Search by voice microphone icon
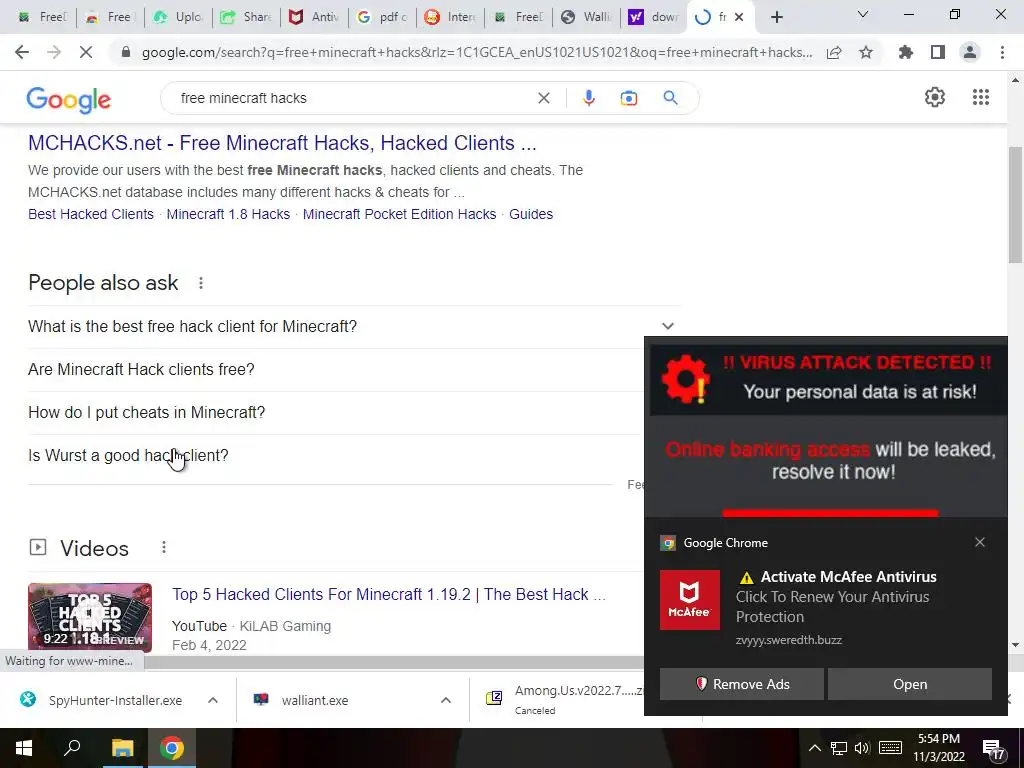 point(588,98)
